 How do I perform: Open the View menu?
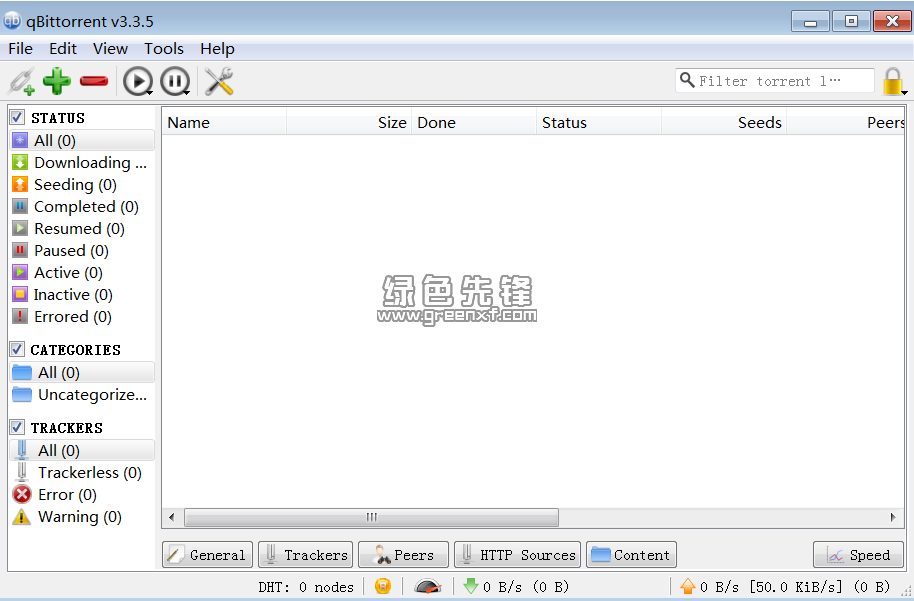pyautogui.click(x=110, y=49)
